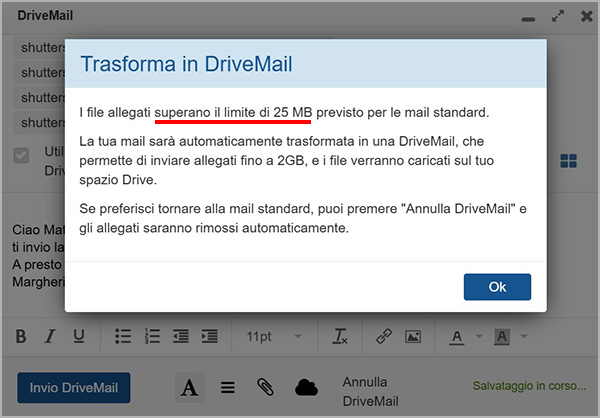Attach a file with the paperclip icon
This screenshot has width=600, height=418.
coord(265,387)
